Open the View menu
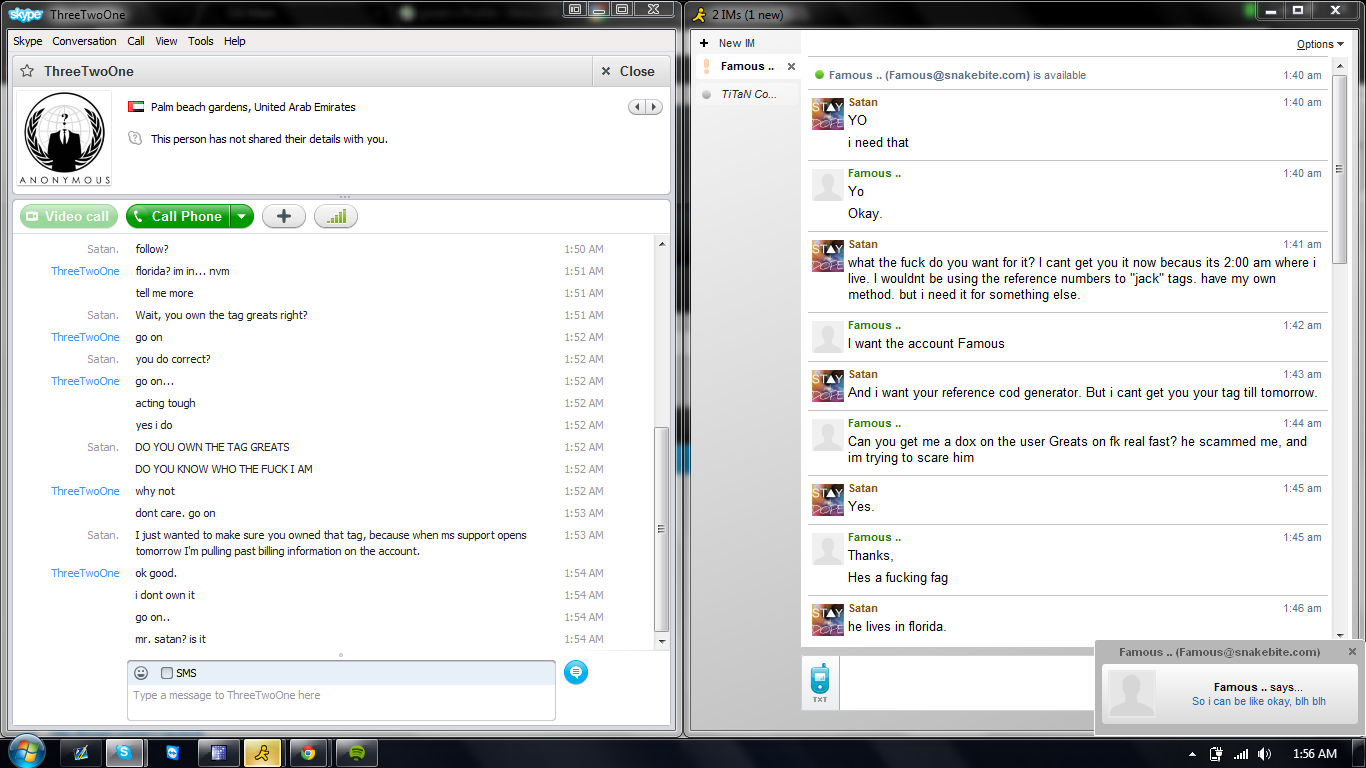Image resolution: width=1366 pixels, height=768 pixels. point(167,41)
